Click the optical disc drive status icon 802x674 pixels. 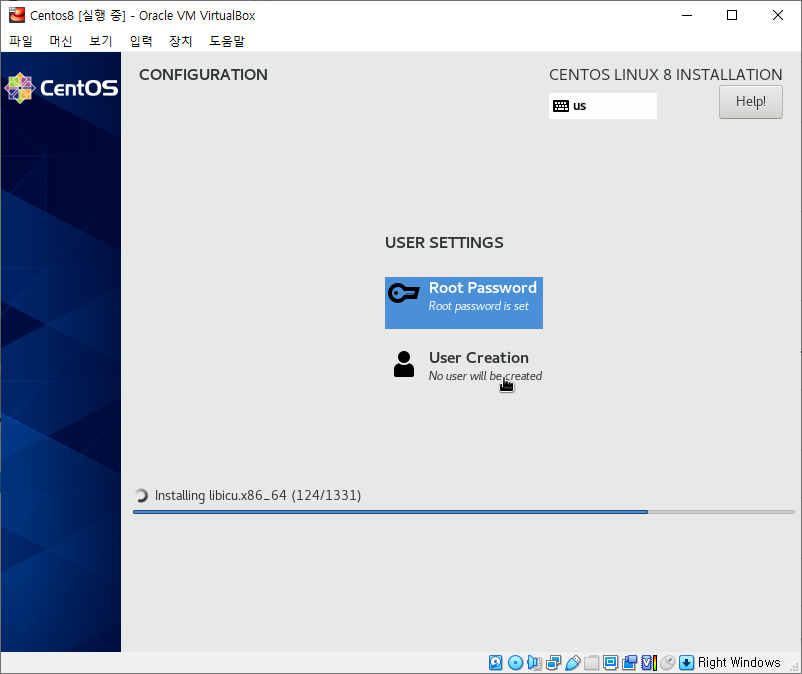[x=515, y=663]
